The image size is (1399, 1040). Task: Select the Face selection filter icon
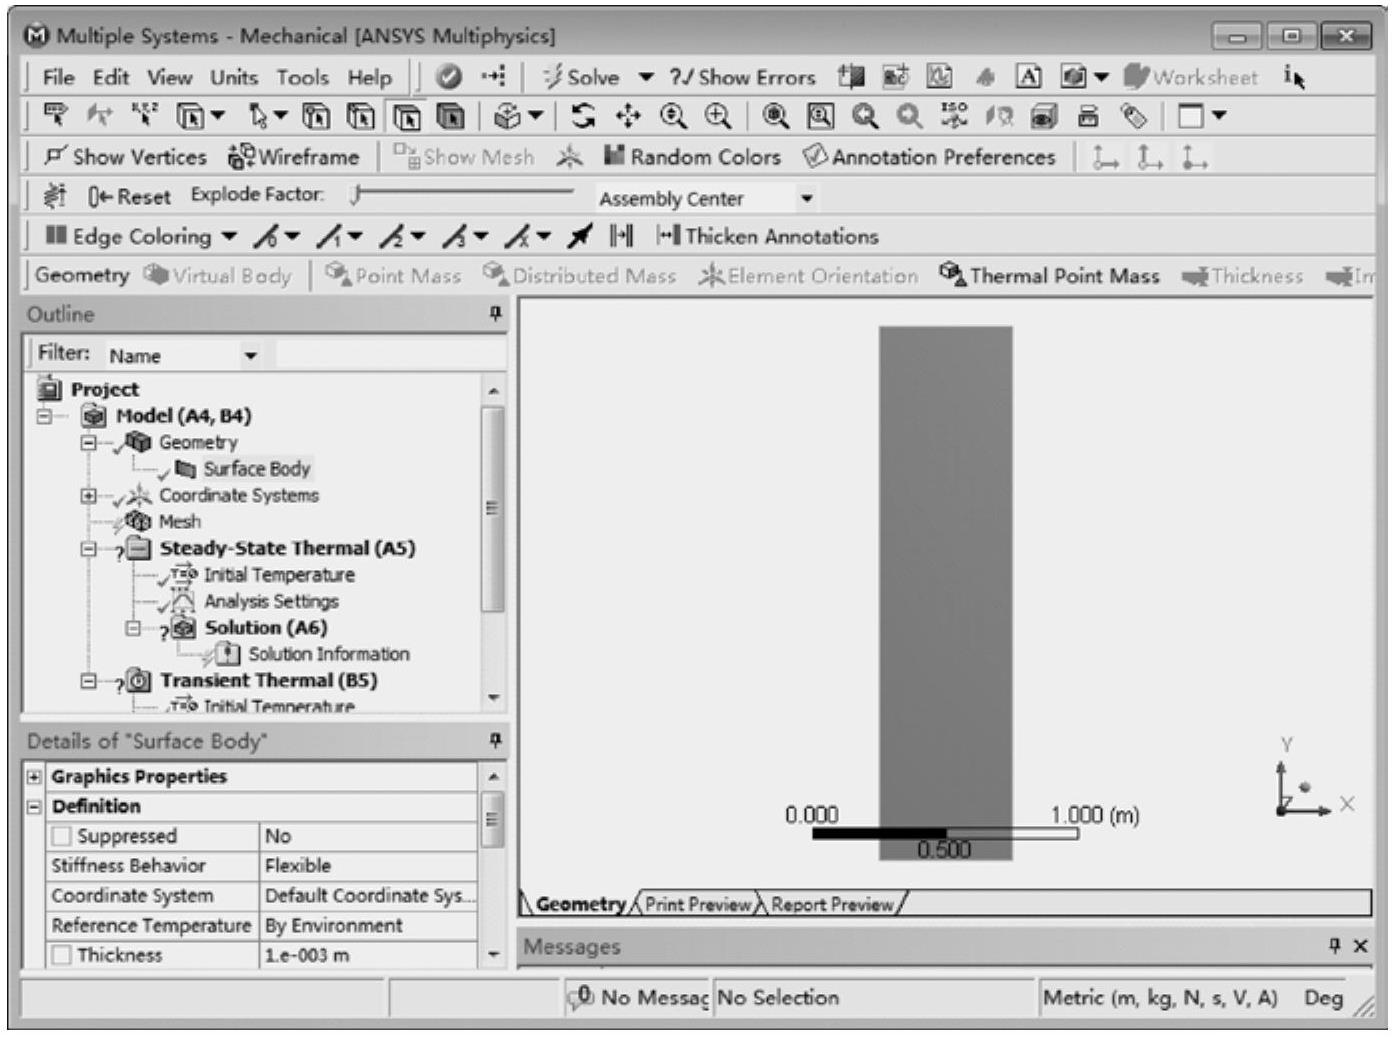[x=406, y=117]
